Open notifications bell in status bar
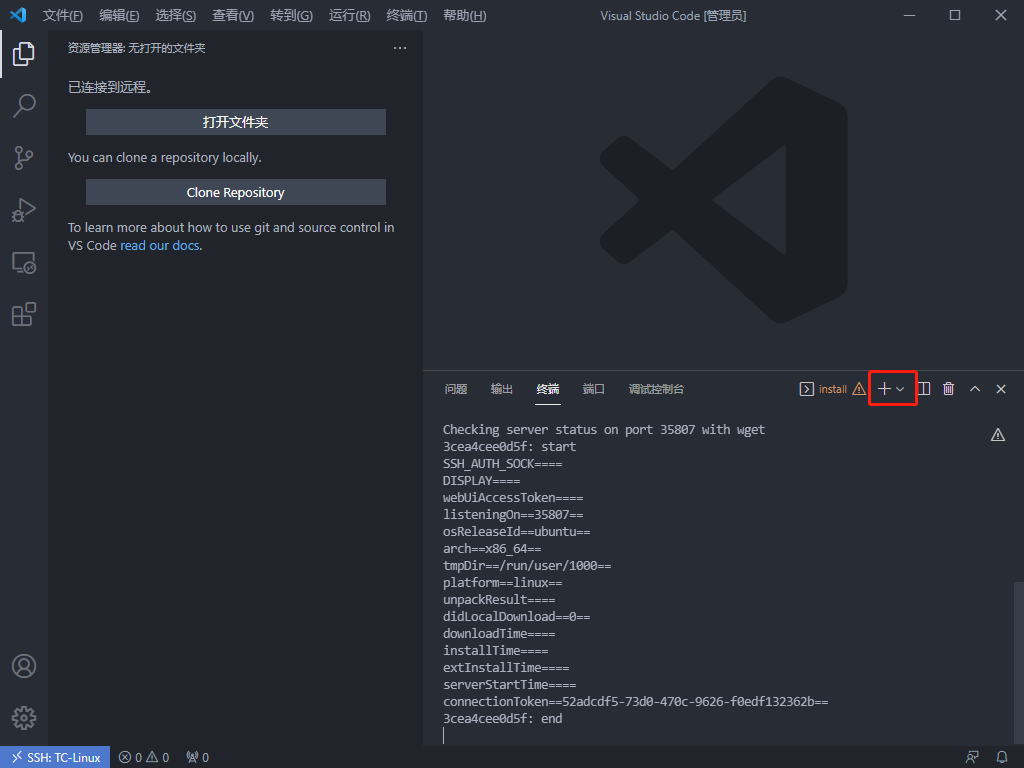Viewport: 1024px width, 768px height. [1002, 757]
